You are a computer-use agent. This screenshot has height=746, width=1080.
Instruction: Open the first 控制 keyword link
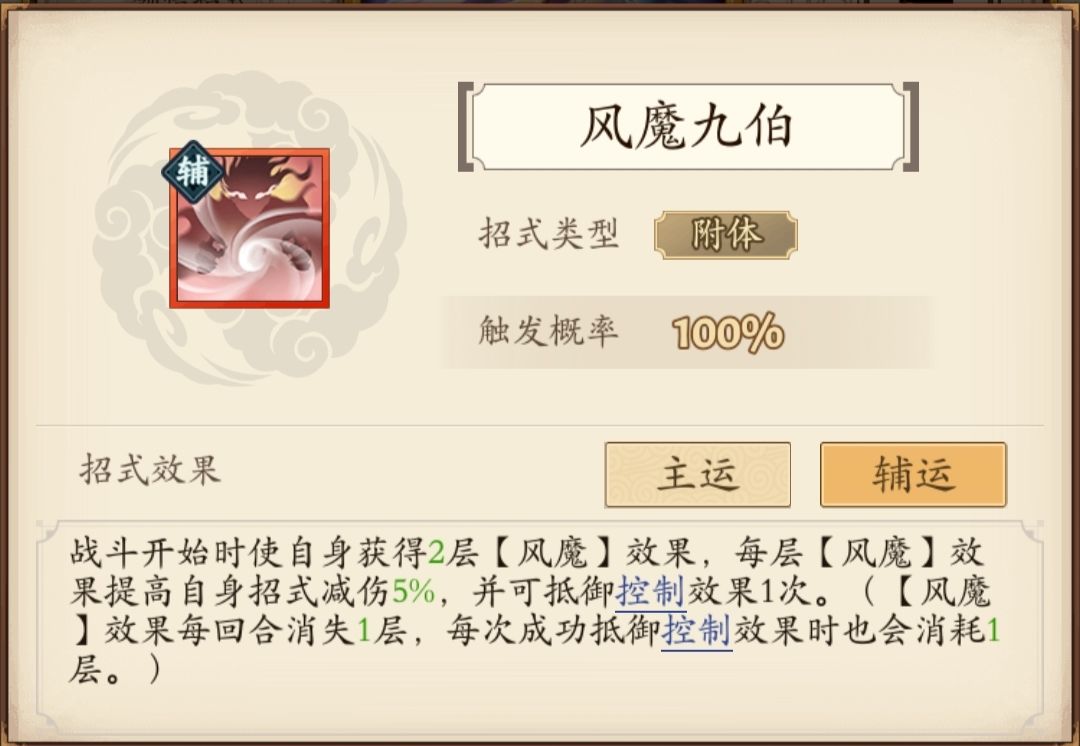point(650,592)
